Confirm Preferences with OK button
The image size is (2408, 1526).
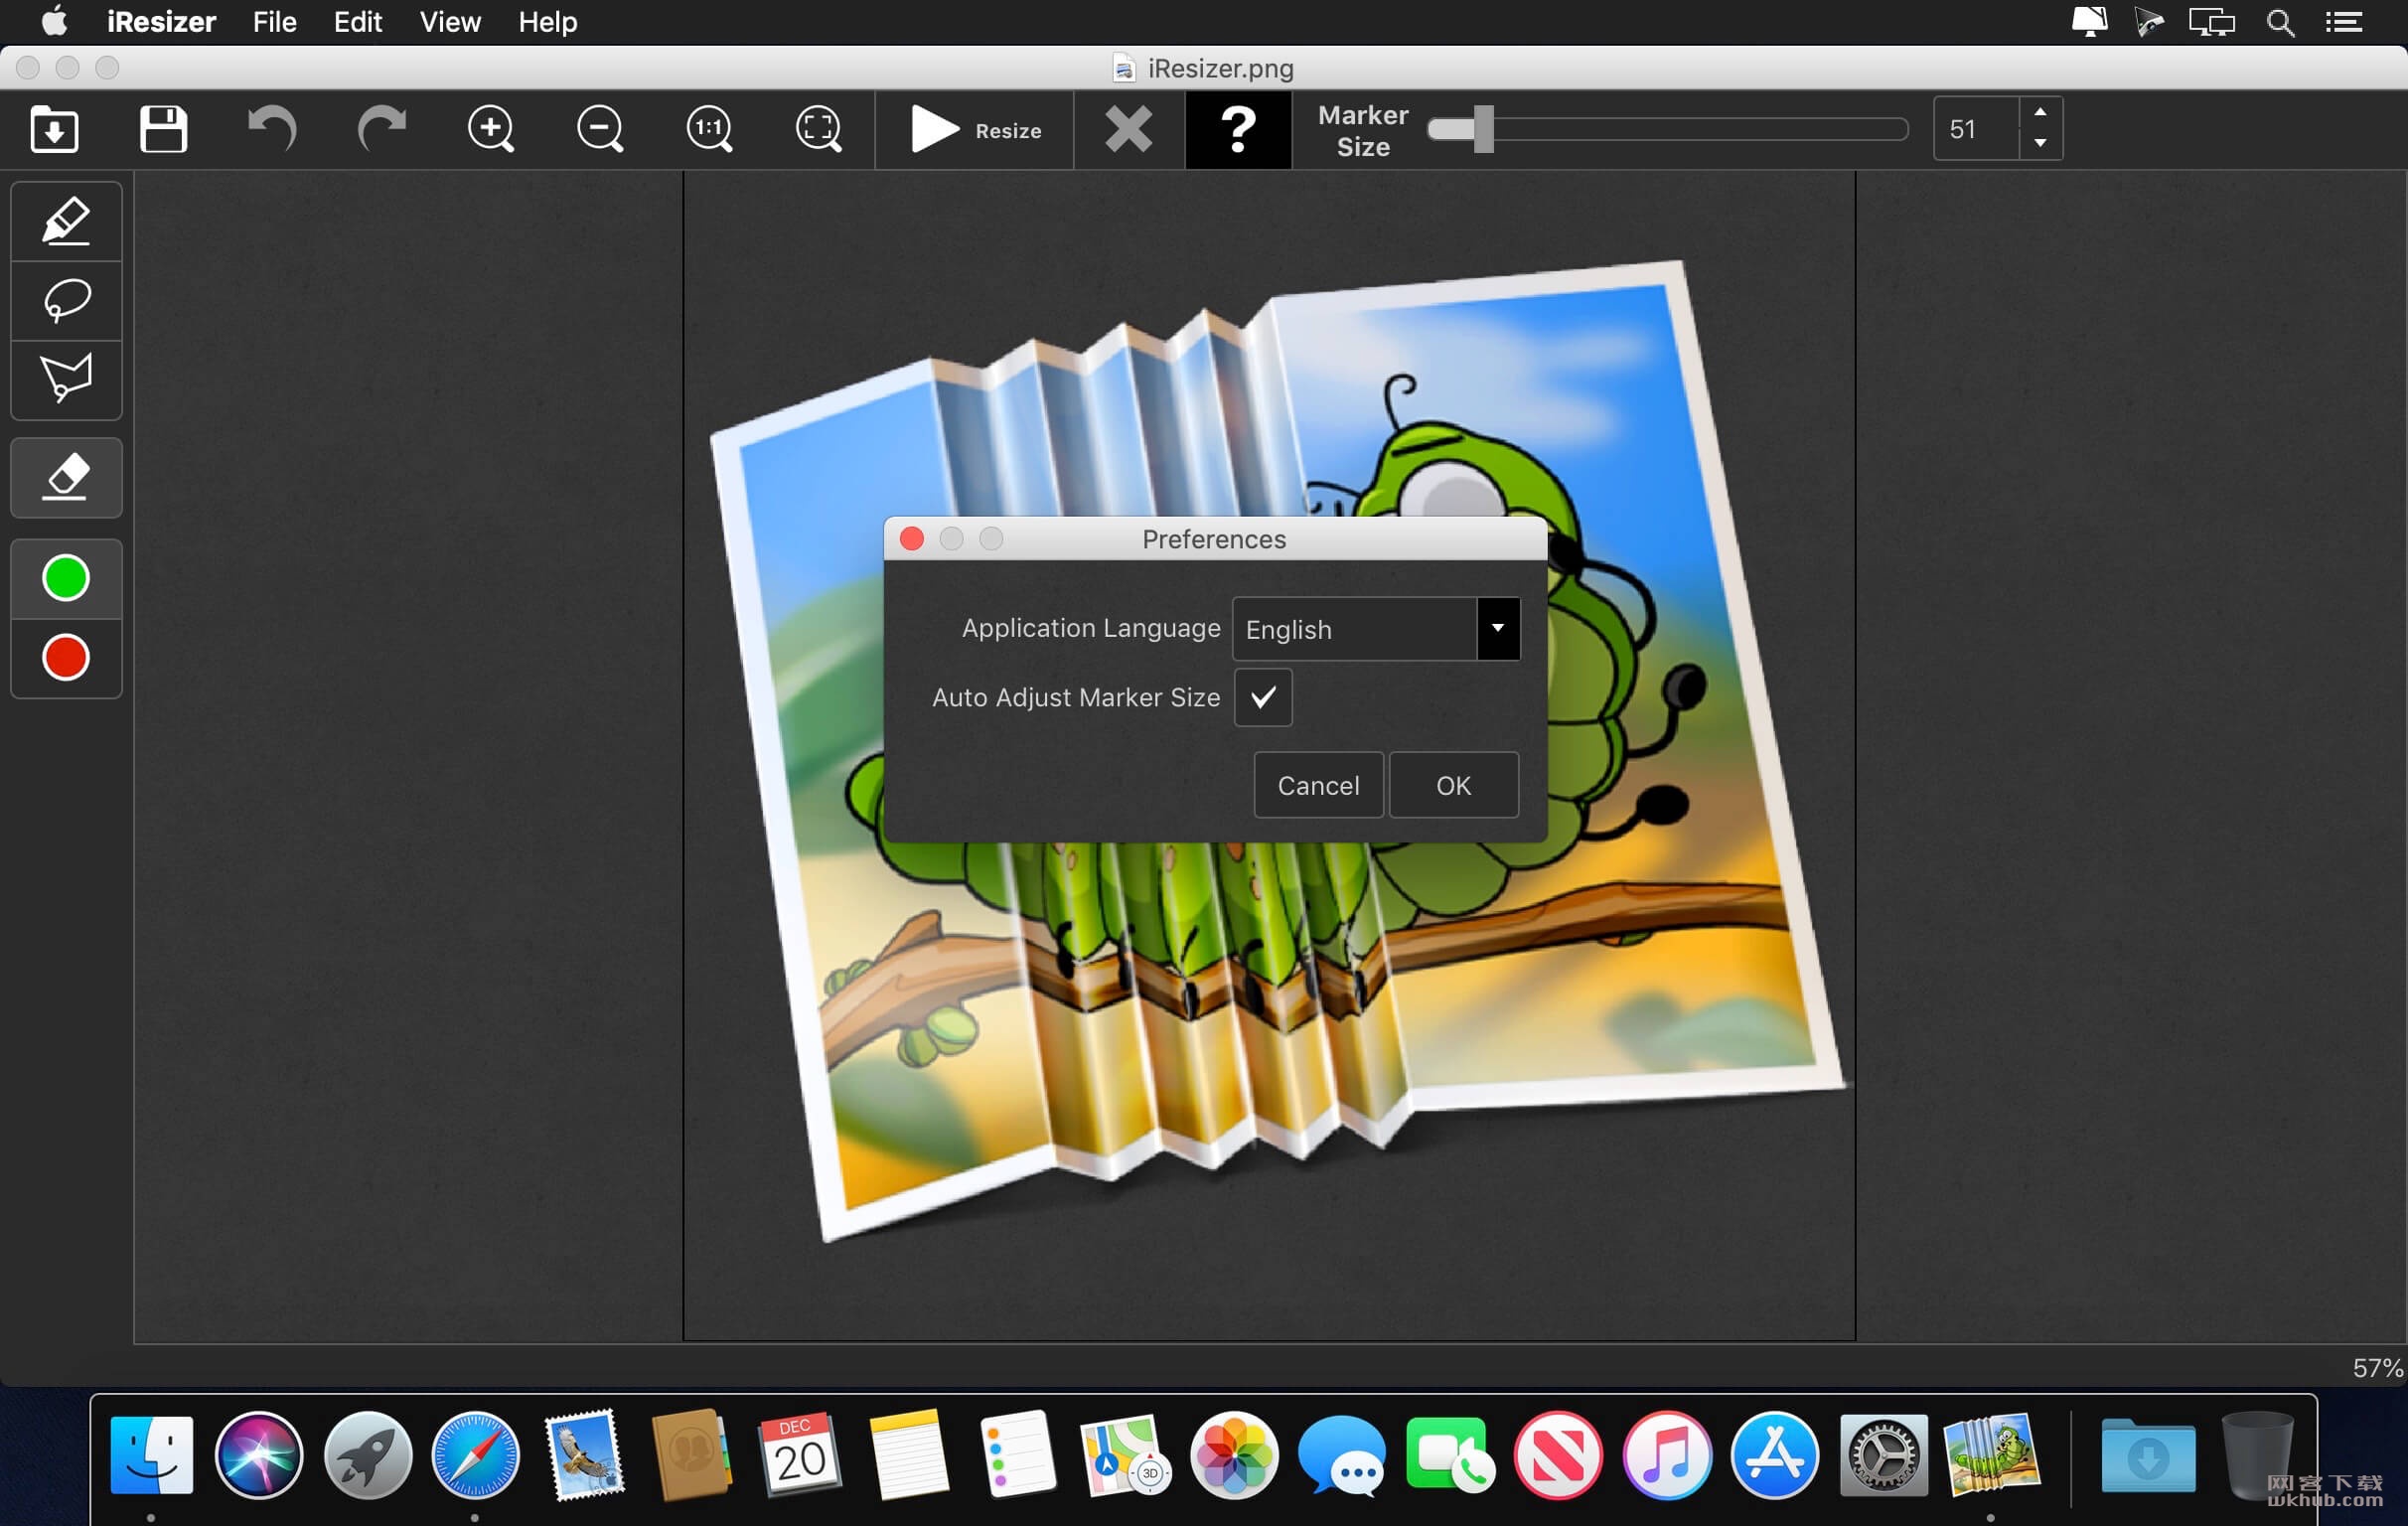[x=1453, y=785]
